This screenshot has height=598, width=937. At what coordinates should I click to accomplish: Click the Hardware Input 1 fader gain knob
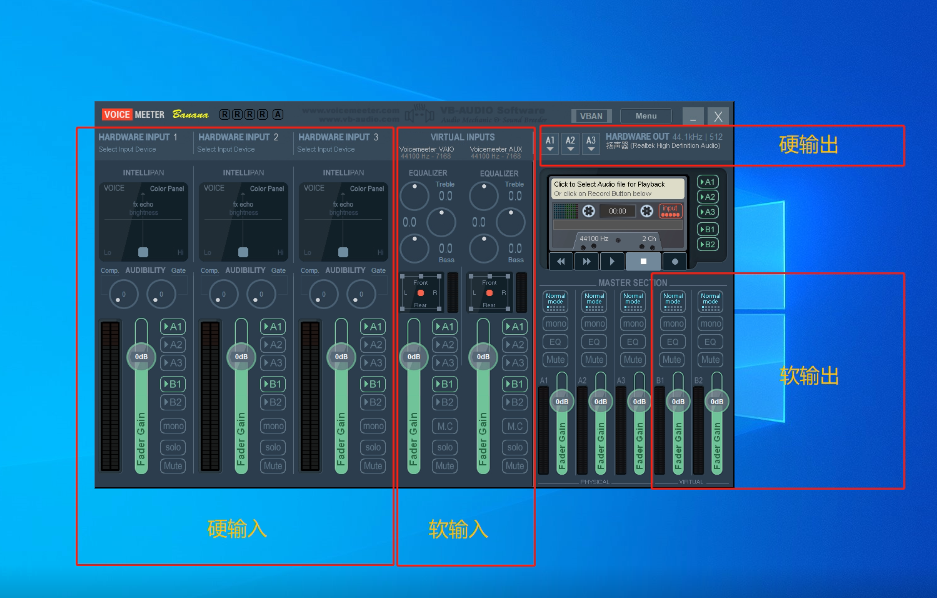141,357
